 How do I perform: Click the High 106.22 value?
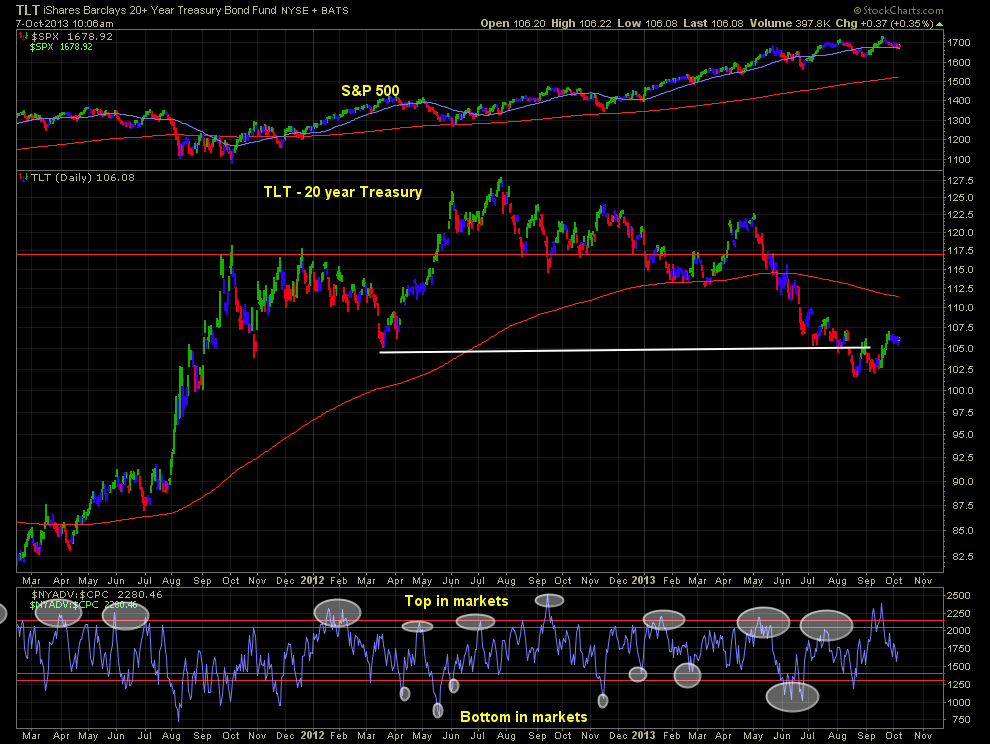tap(581, 23)
